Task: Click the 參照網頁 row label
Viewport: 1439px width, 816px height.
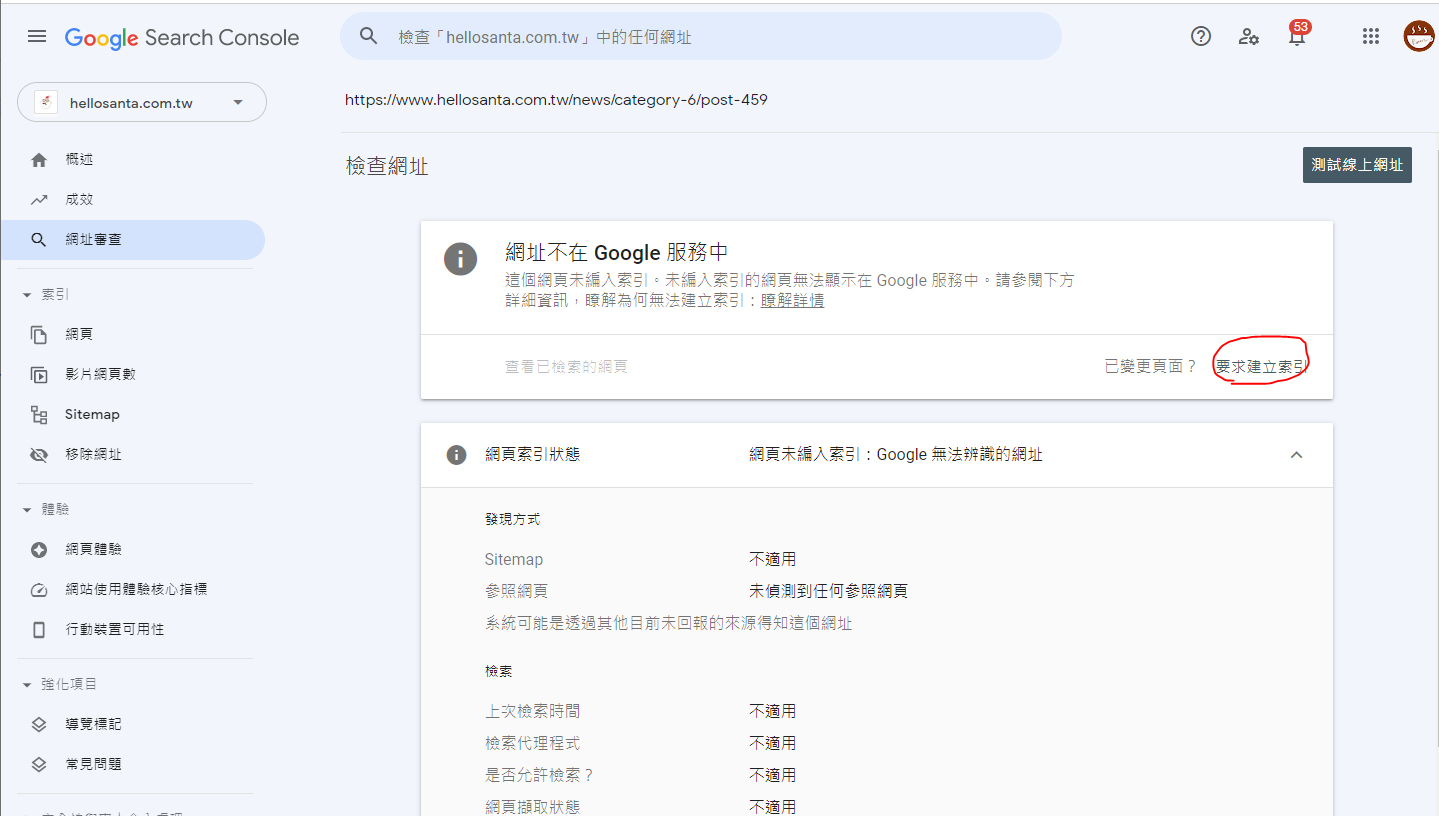Action: (516, 592)
